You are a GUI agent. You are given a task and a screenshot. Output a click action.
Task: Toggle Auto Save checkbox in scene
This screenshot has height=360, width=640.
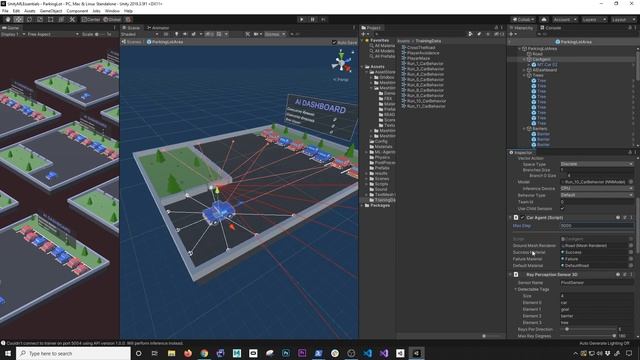coord(334,42)
